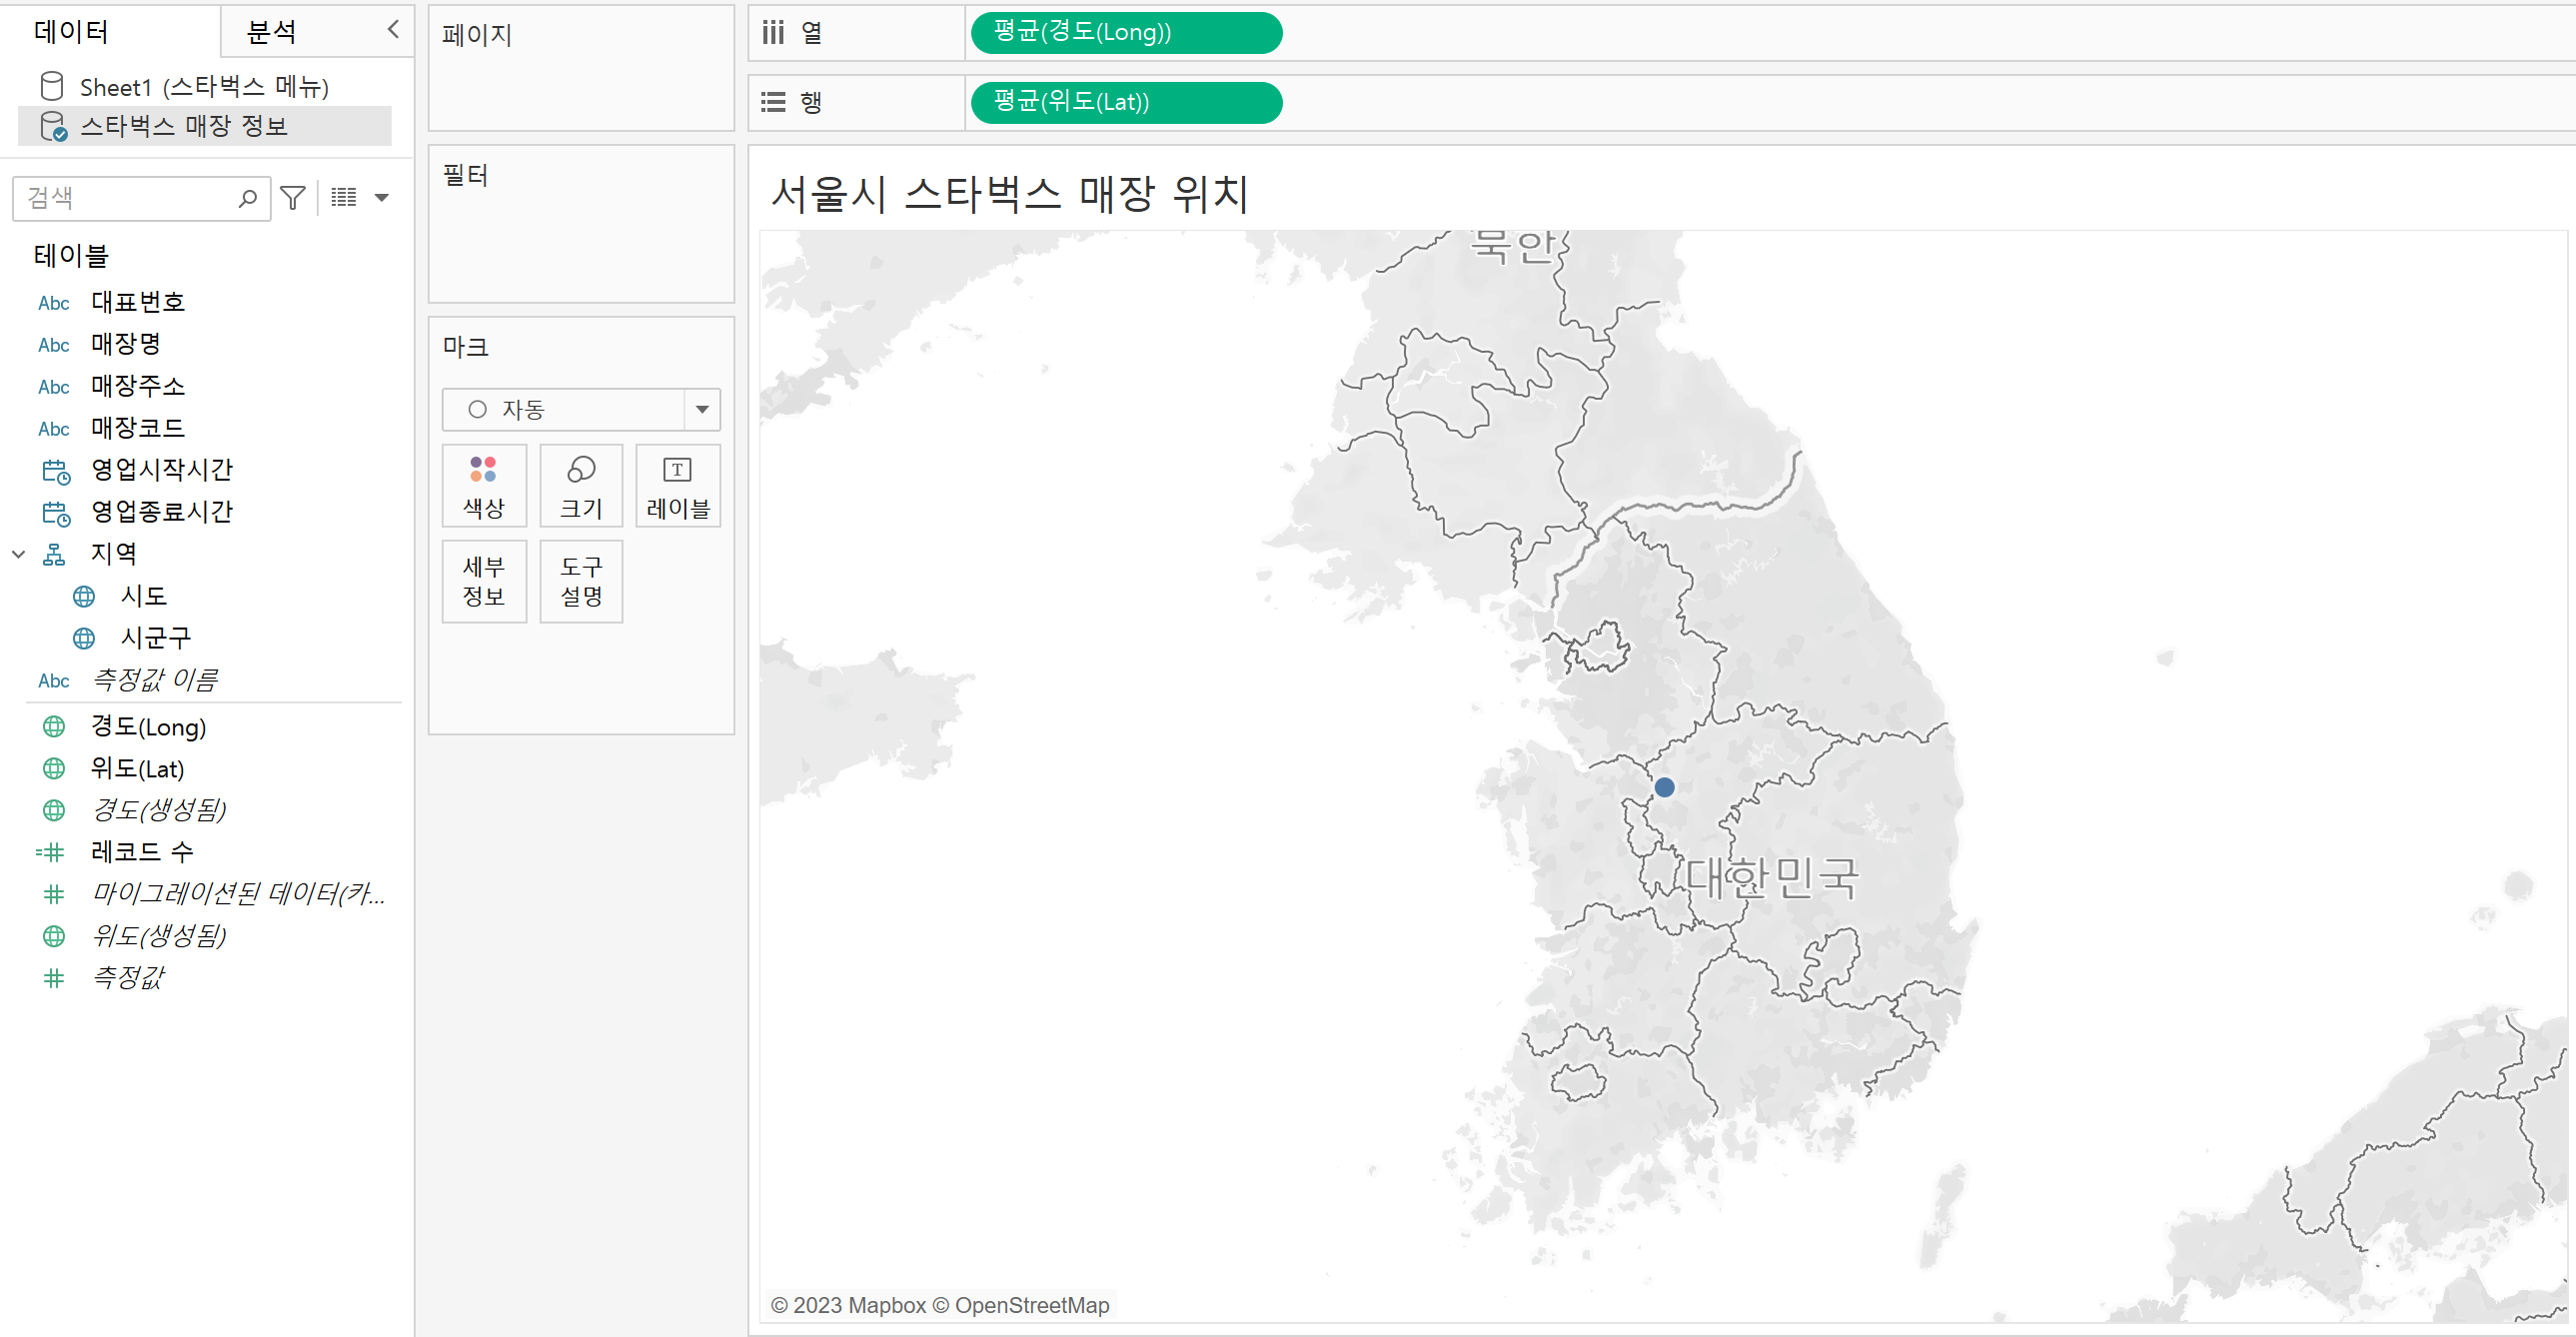Click the Mapbox OpenStreetMap attribution text
Image resolution: width=2576 pixels, height=1337 pixels.
click(940, 1305)
